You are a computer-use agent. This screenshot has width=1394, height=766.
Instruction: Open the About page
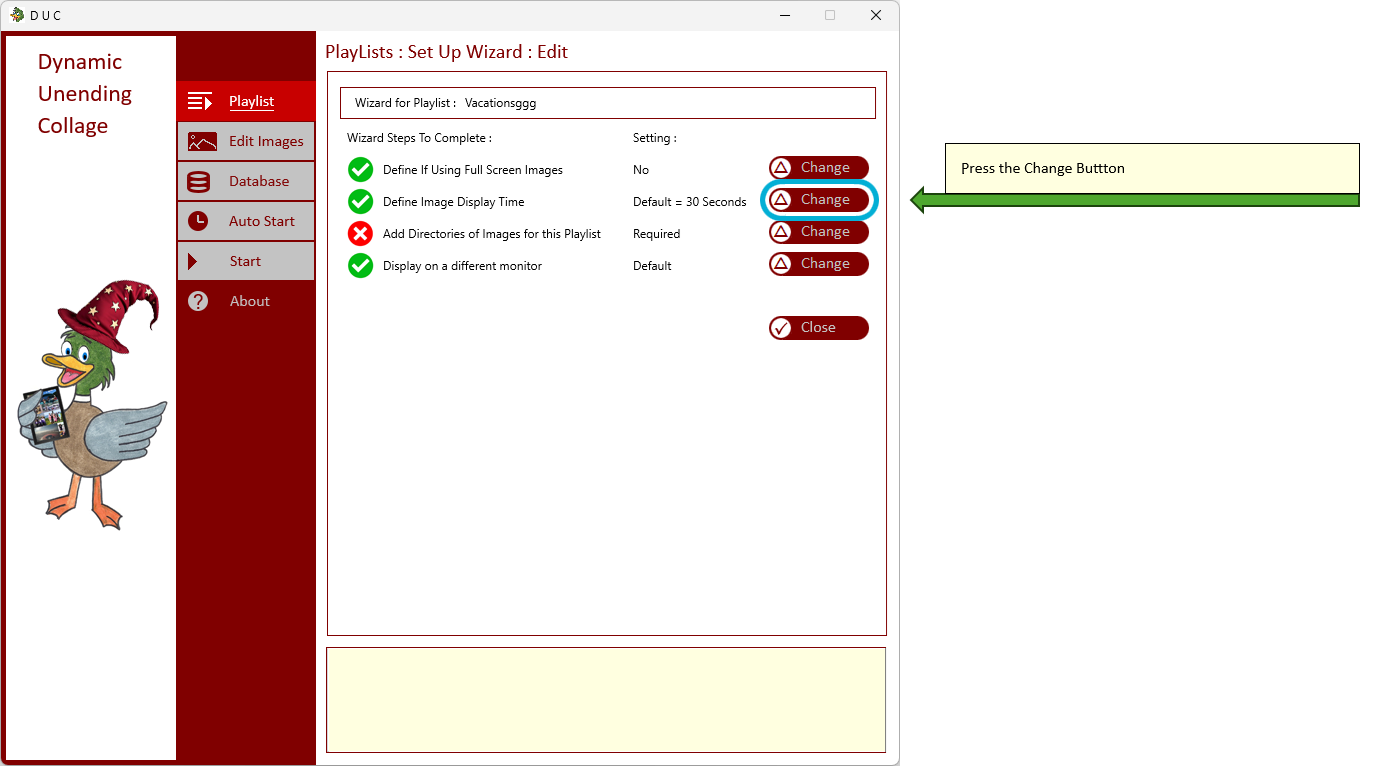(246, 301)
